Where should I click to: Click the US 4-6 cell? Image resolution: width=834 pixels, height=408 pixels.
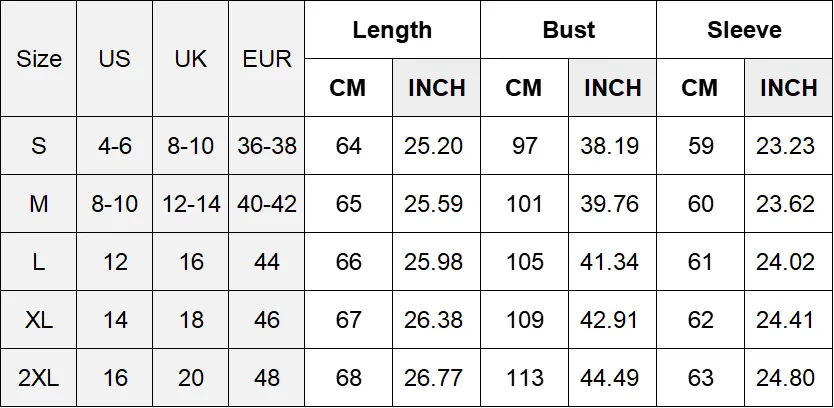tap(114, 146)
